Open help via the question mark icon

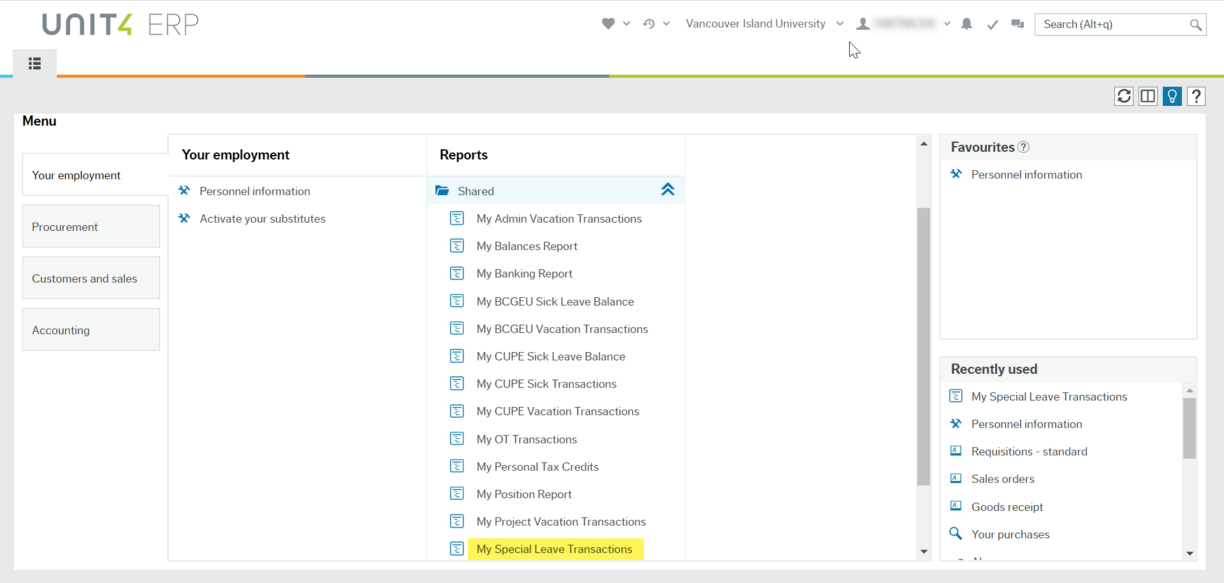(1196, 96)
